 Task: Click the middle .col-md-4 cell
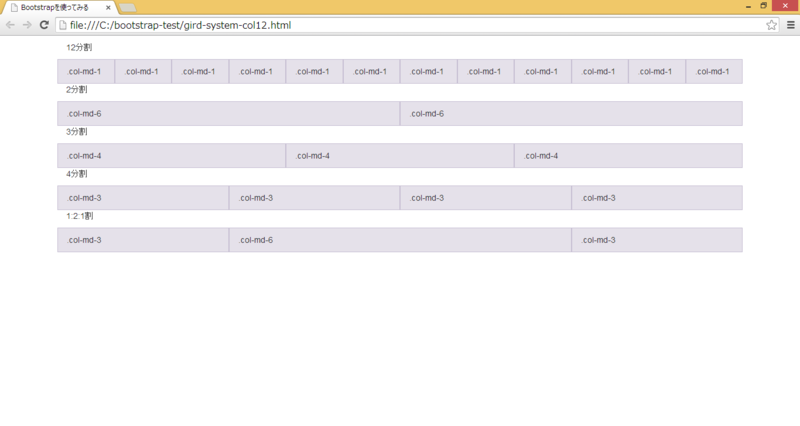point(400,156)
